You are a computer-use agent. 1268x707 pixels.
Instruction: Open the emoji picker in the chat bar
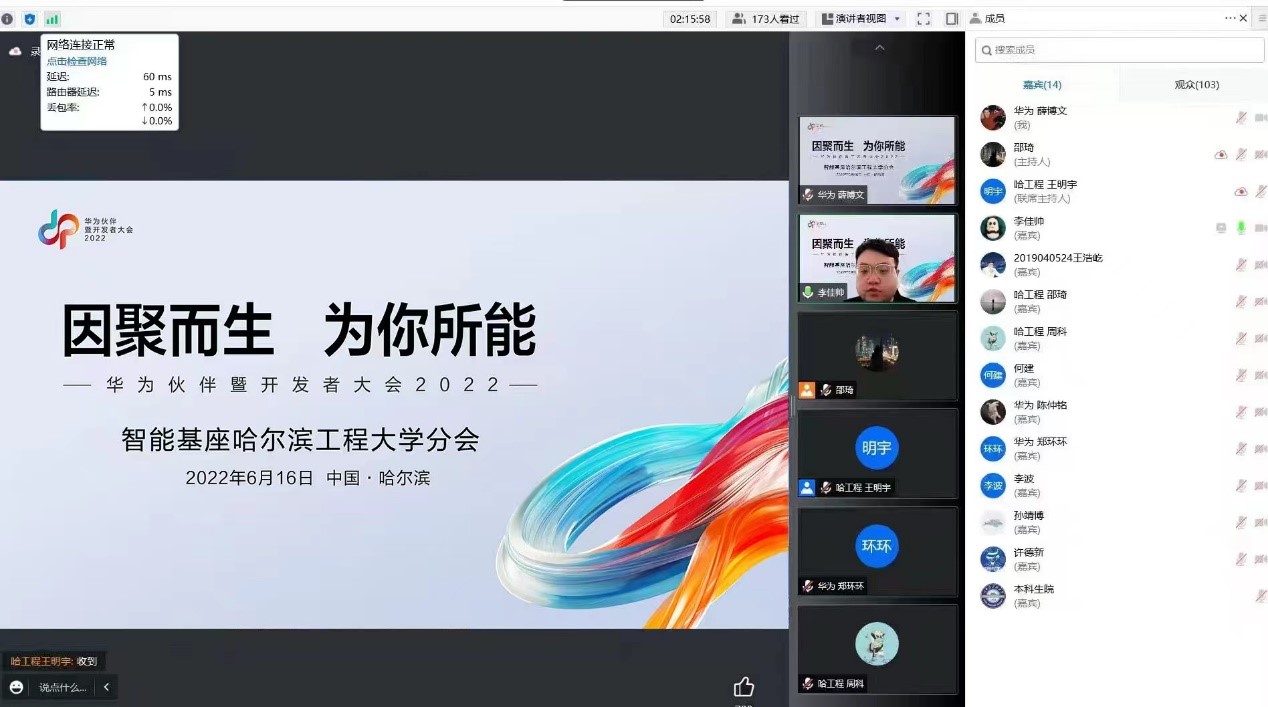pyautogui.click(x=16, y=687)
